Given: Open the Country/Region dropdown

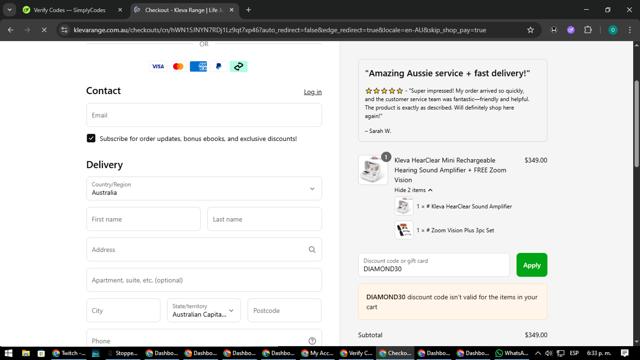Looking at the screenshot, I should point(204,189).
